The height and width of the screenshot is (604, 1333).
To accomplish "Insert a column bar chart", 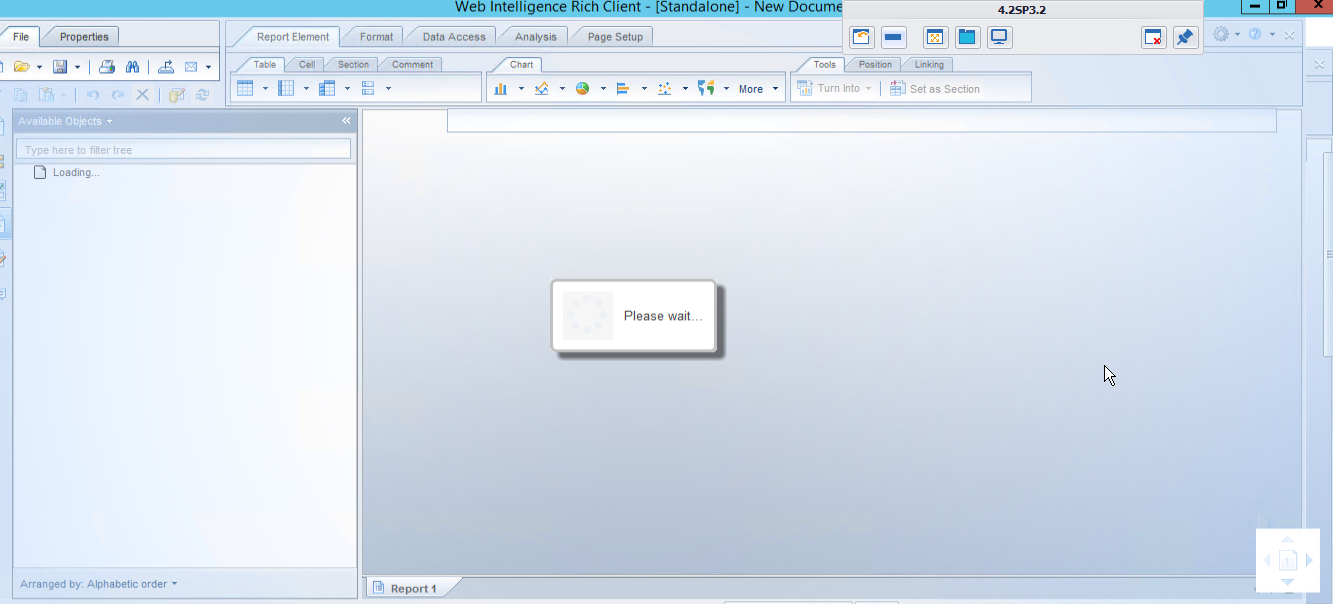I will coord(500,88).
